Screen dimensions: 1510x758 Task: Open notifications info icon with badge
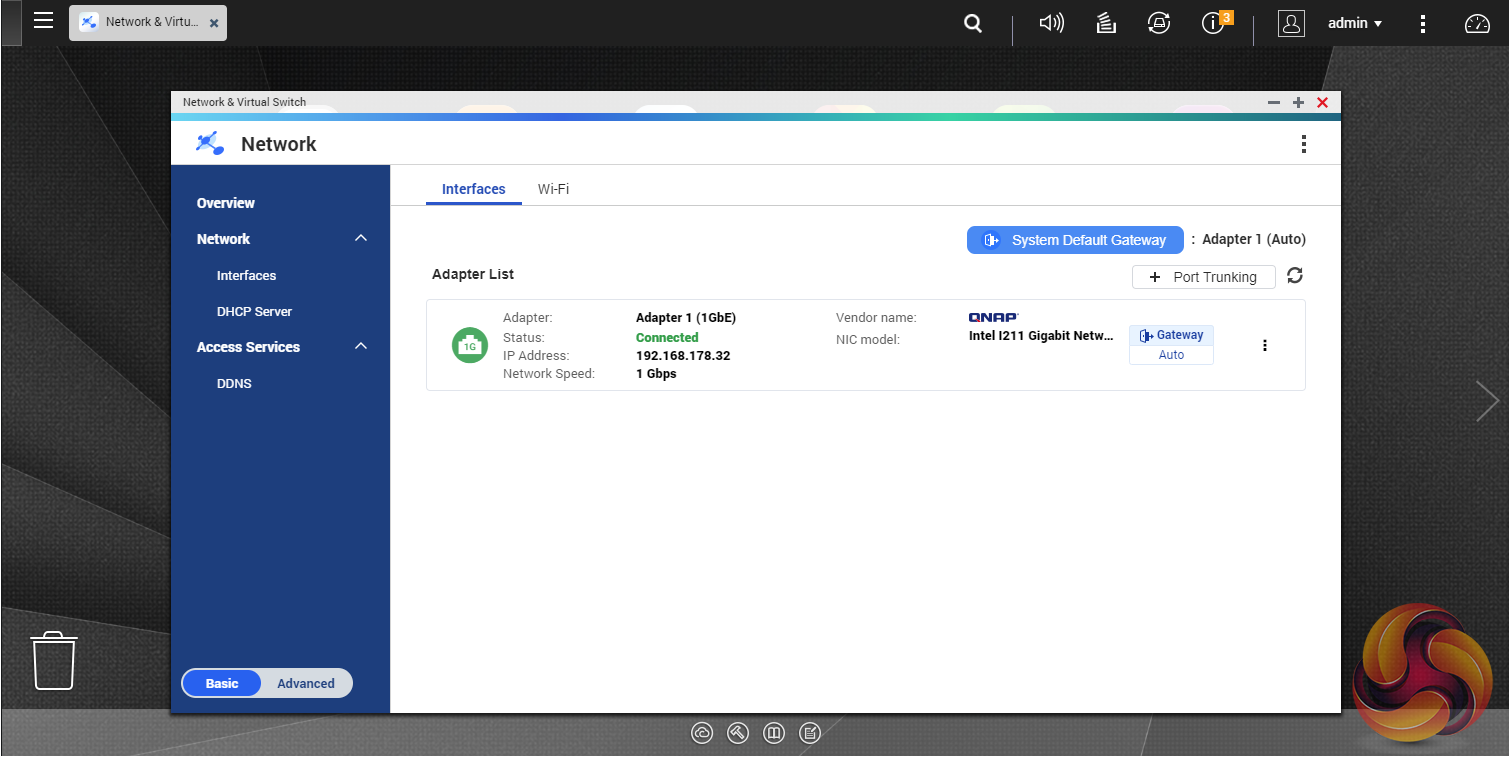[1214, 23]
